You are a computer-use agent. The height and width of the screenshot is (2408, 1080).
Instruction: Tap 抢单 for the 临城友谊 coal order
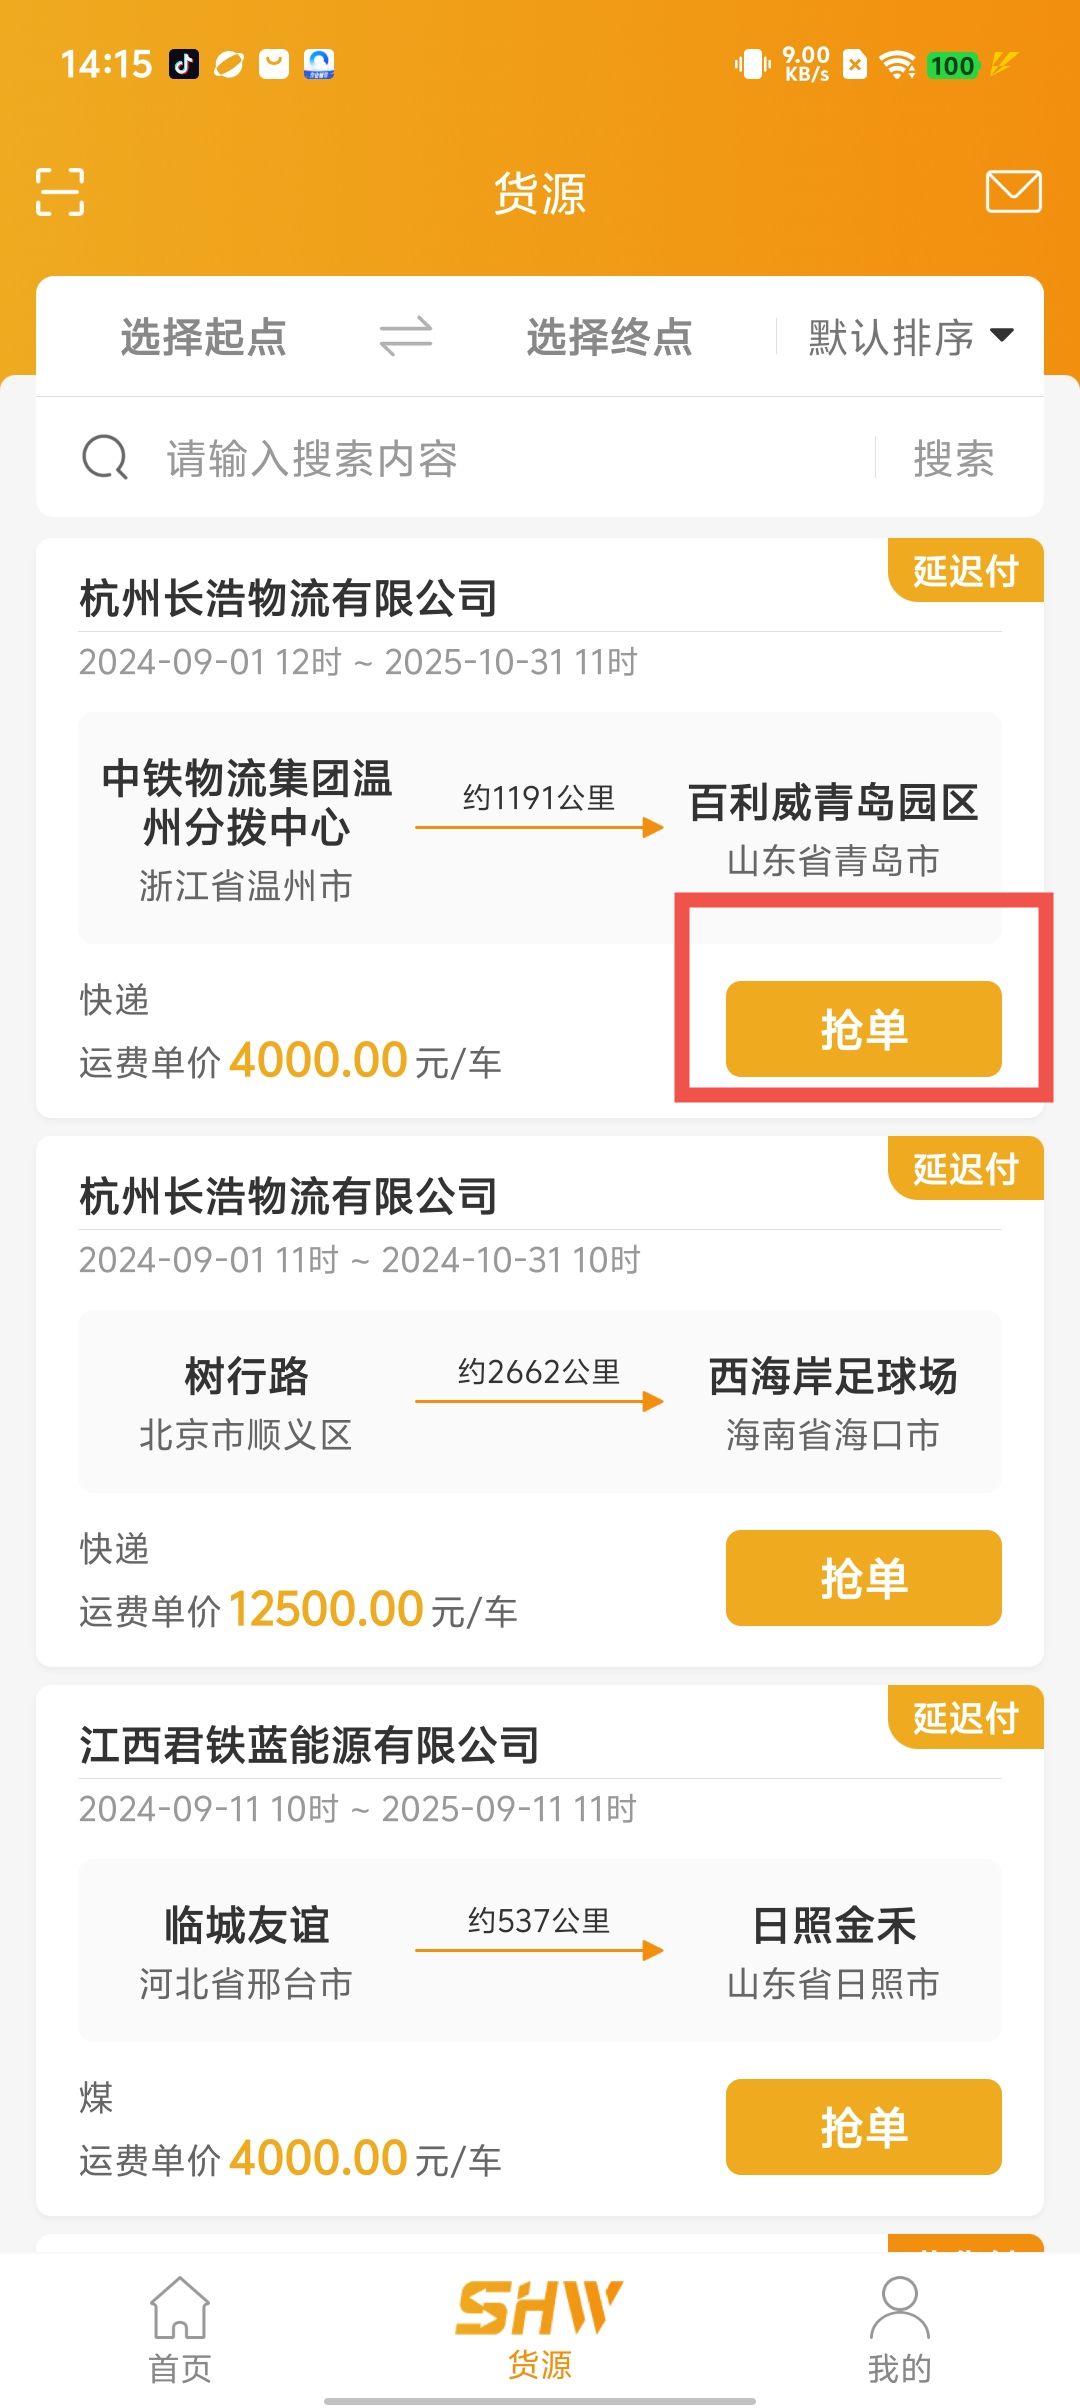[864, 2127]
